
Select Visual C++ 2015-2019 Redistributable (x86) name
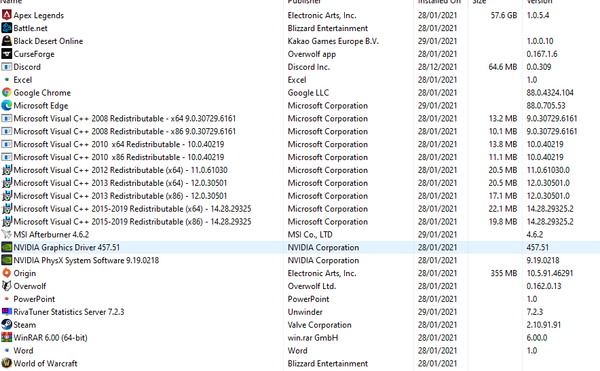coord(132,222)
